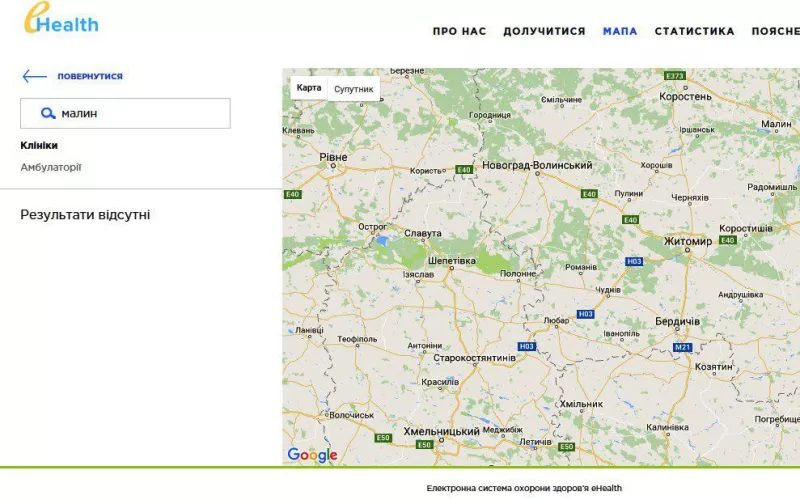Click the Google logo on the map

pyautogui.click(x=312, y=455)
